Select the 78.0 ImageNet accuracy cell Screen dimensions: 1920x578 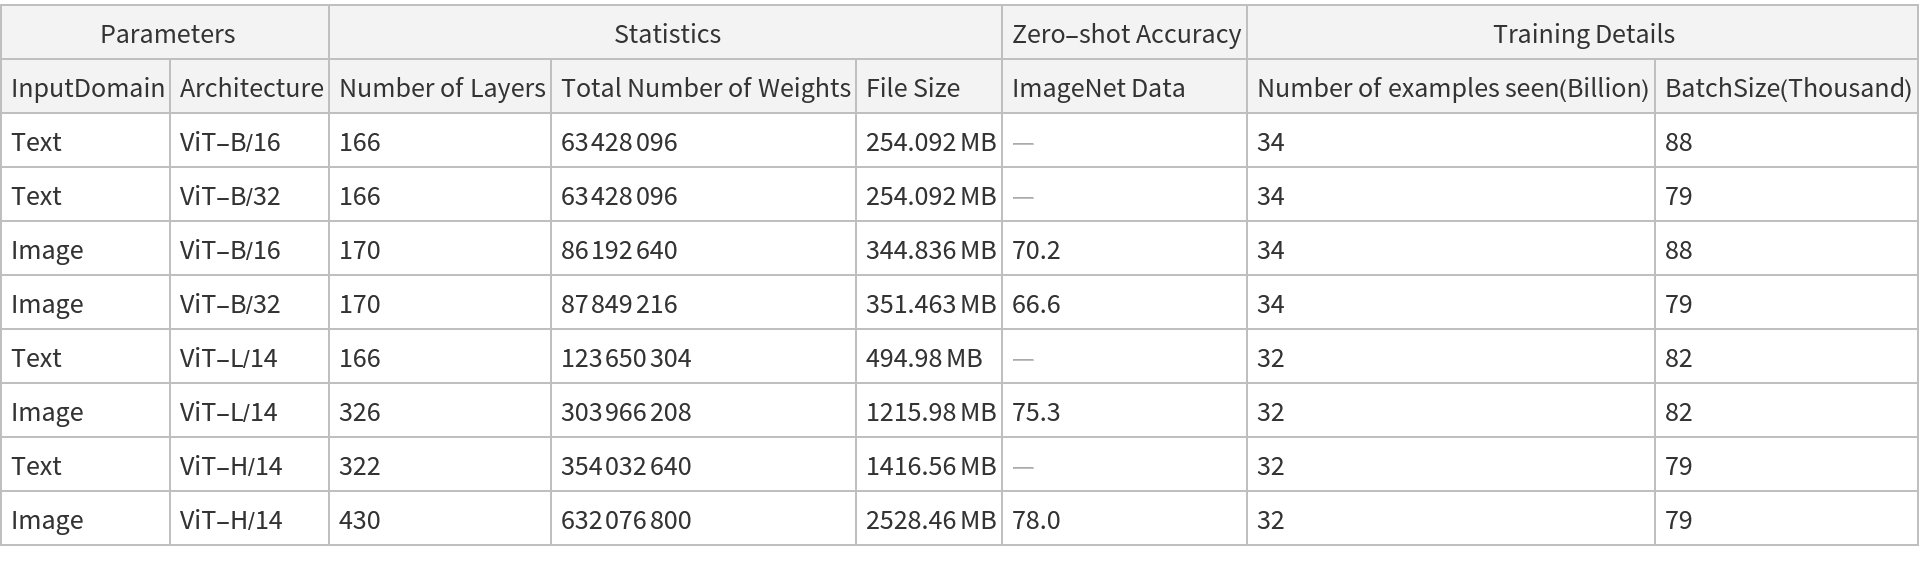[x=1036, y=520]
